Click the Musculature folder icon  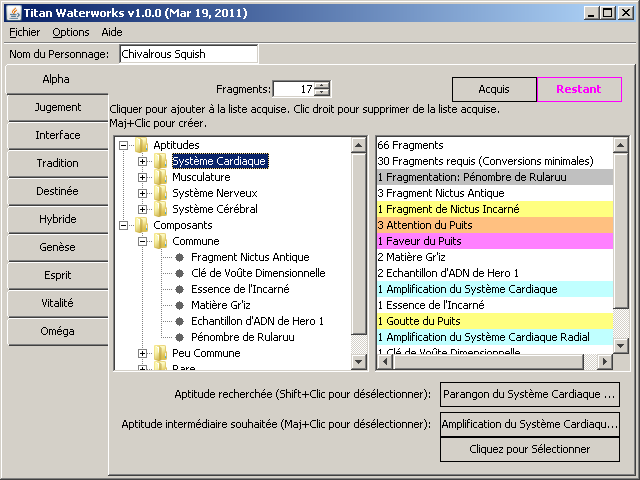coord(160,177)
